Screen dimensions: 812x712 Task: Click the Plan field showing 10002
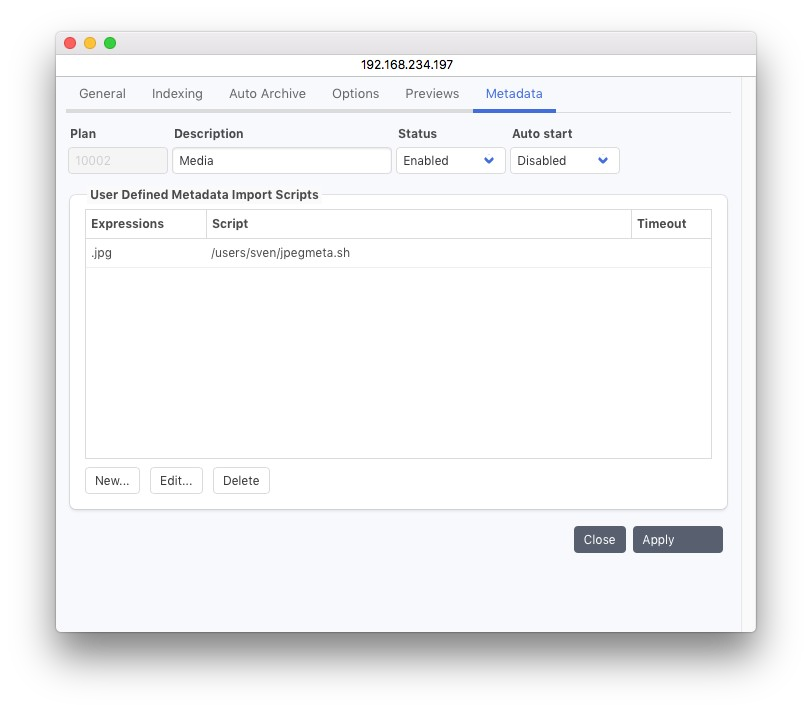click(118, 161)
